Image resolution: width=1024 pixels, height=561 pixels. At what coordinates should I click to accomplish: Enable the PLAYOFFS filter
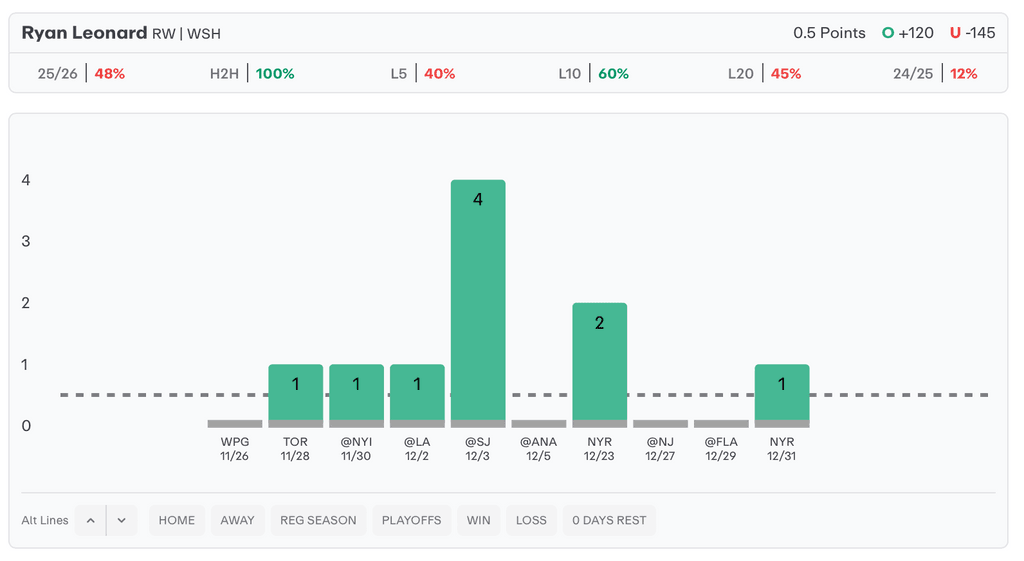[411, 520]
